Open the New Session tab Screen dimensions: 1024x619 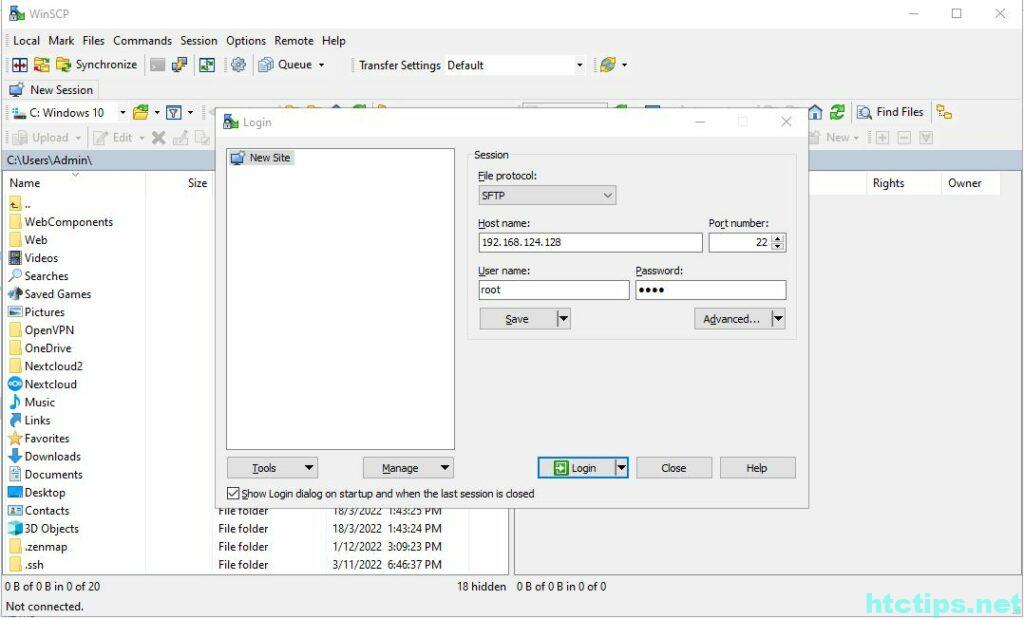[x=52, y=89]
